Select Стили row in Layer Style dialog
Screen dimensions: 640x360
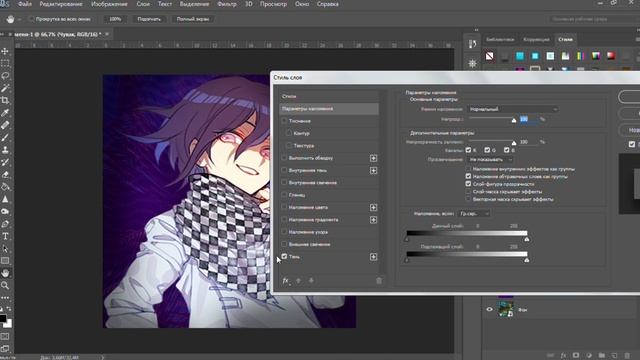tap(329, 96)
